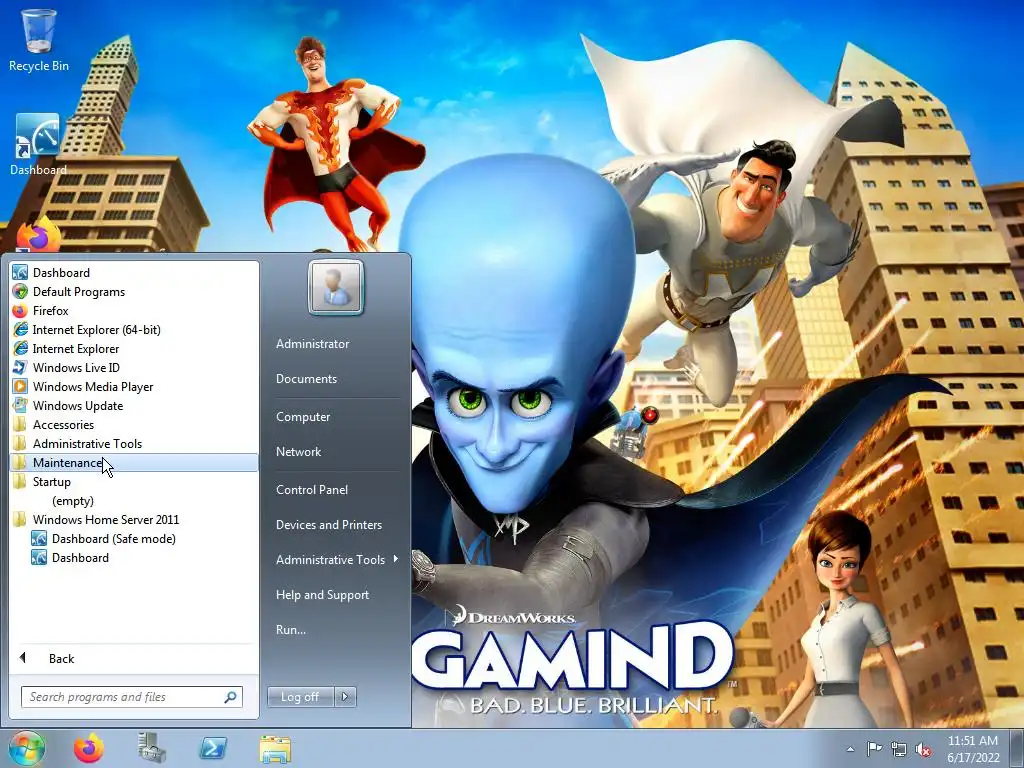
Task: Click the Default Programs entry text
Action: click(79, 292)
